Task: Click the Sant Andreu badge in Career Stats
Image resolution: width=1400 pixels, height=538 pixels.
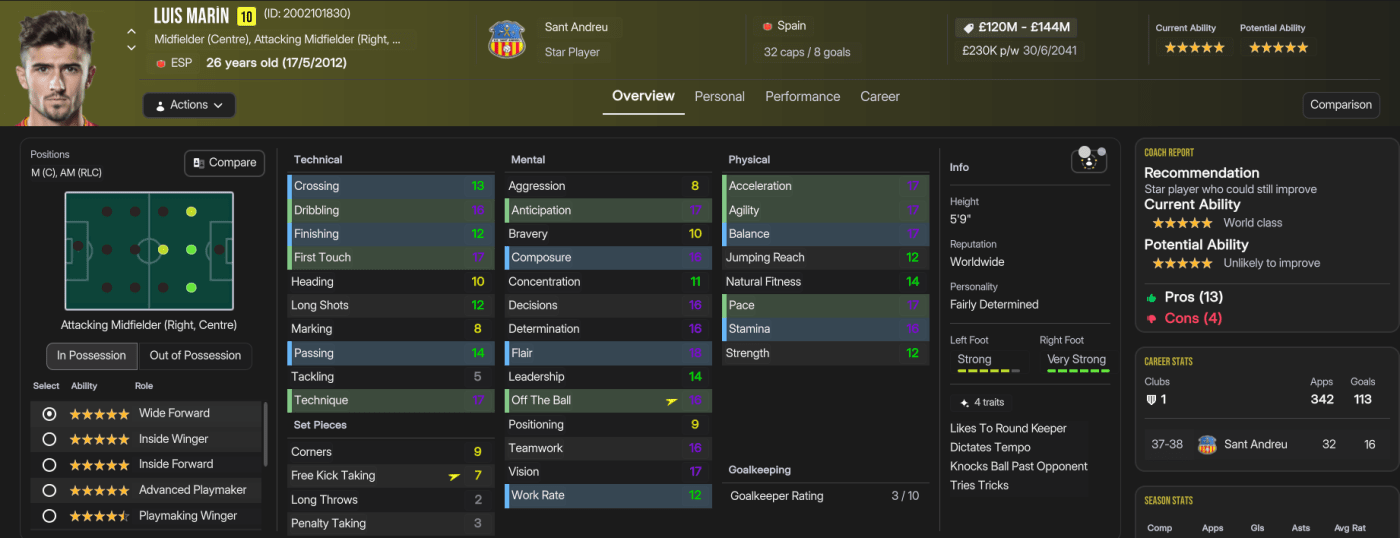Action: [x=1207, y=444]
